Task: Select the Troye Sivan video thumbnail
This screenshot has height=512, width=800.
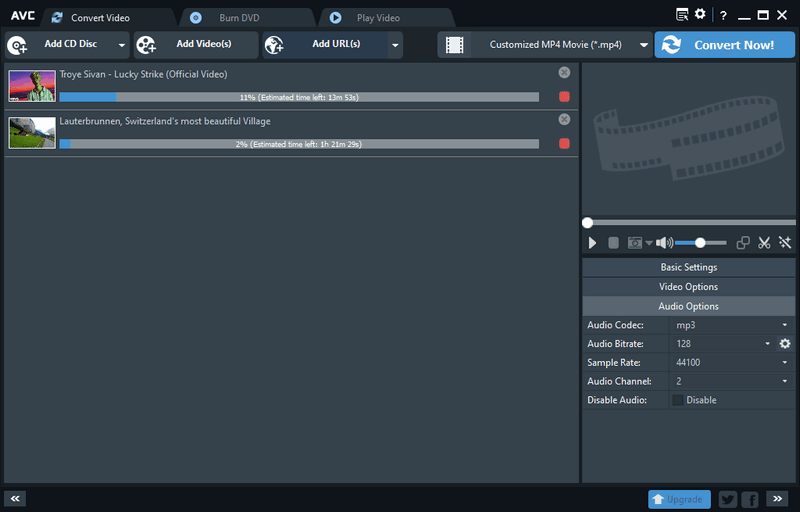Action: [32, 86]
